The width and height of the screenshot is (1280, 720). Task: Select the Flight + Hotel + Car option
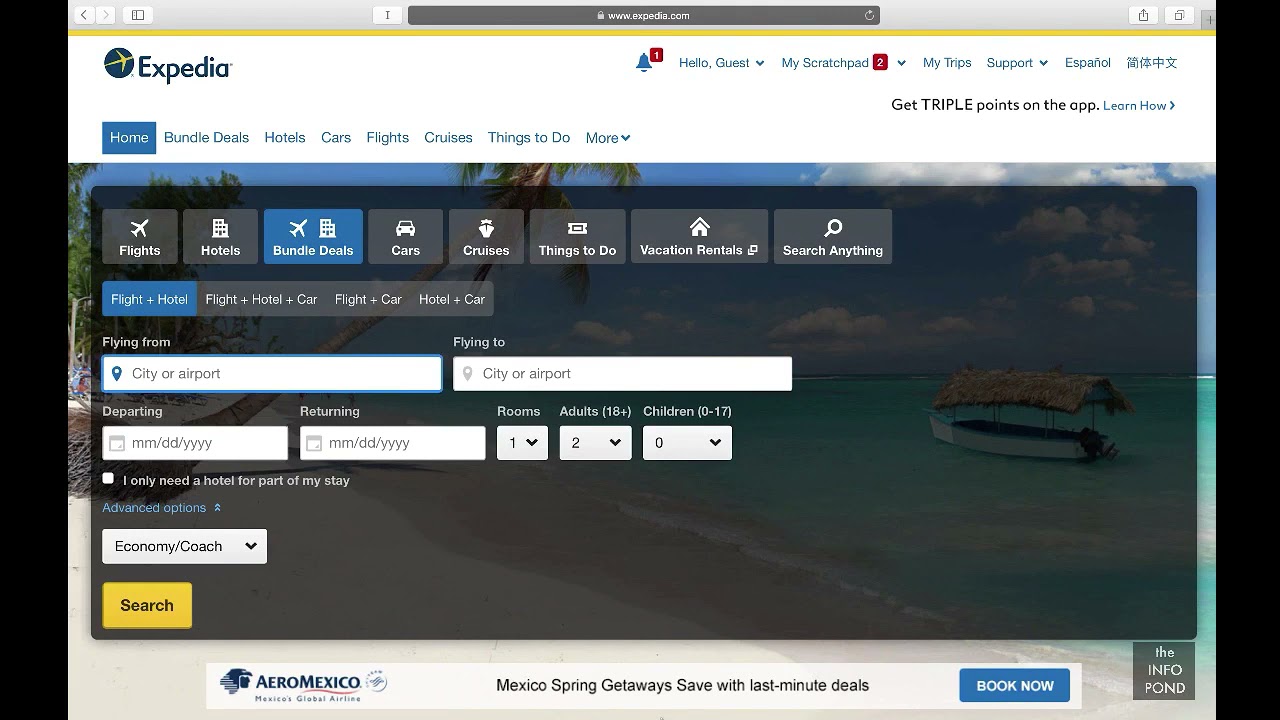click(x=261, y=299)
